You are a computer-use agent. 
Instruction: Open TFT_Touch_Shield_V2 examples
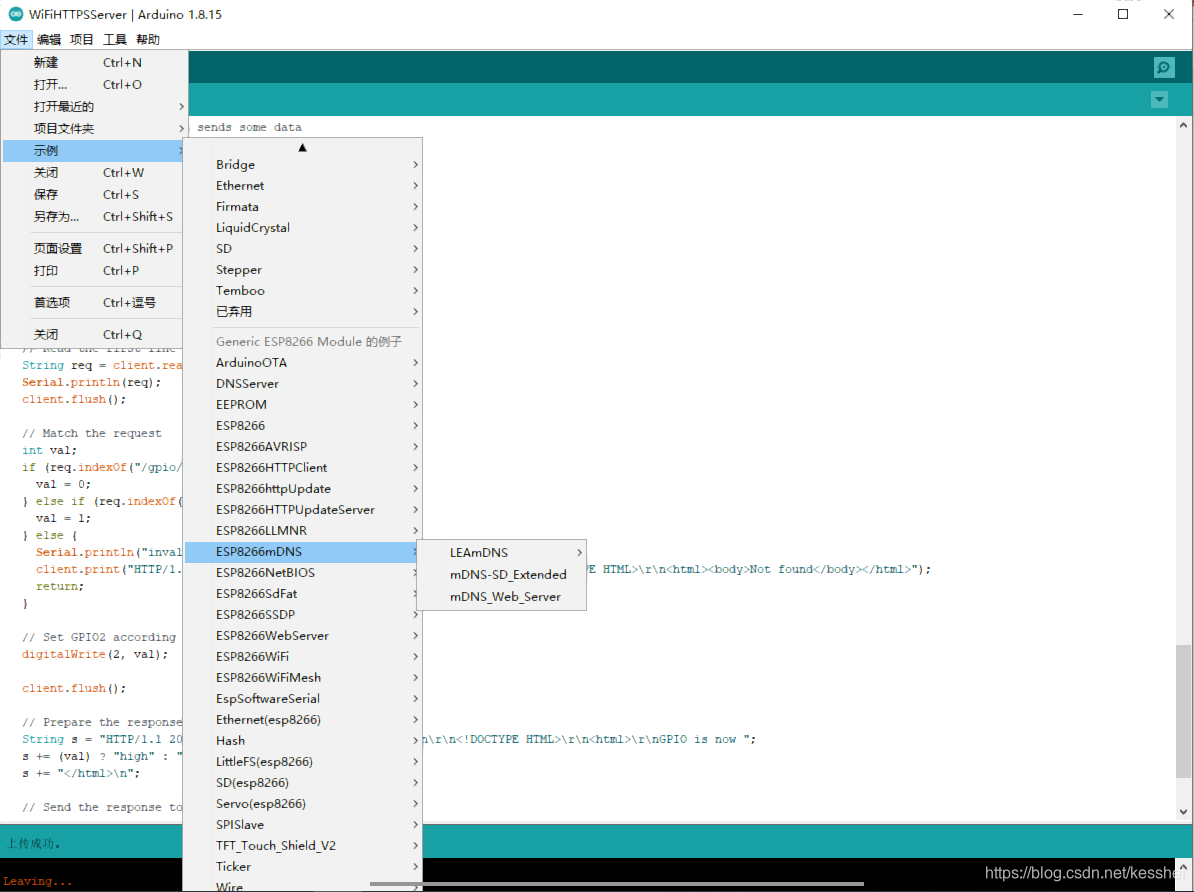[303, 846]
